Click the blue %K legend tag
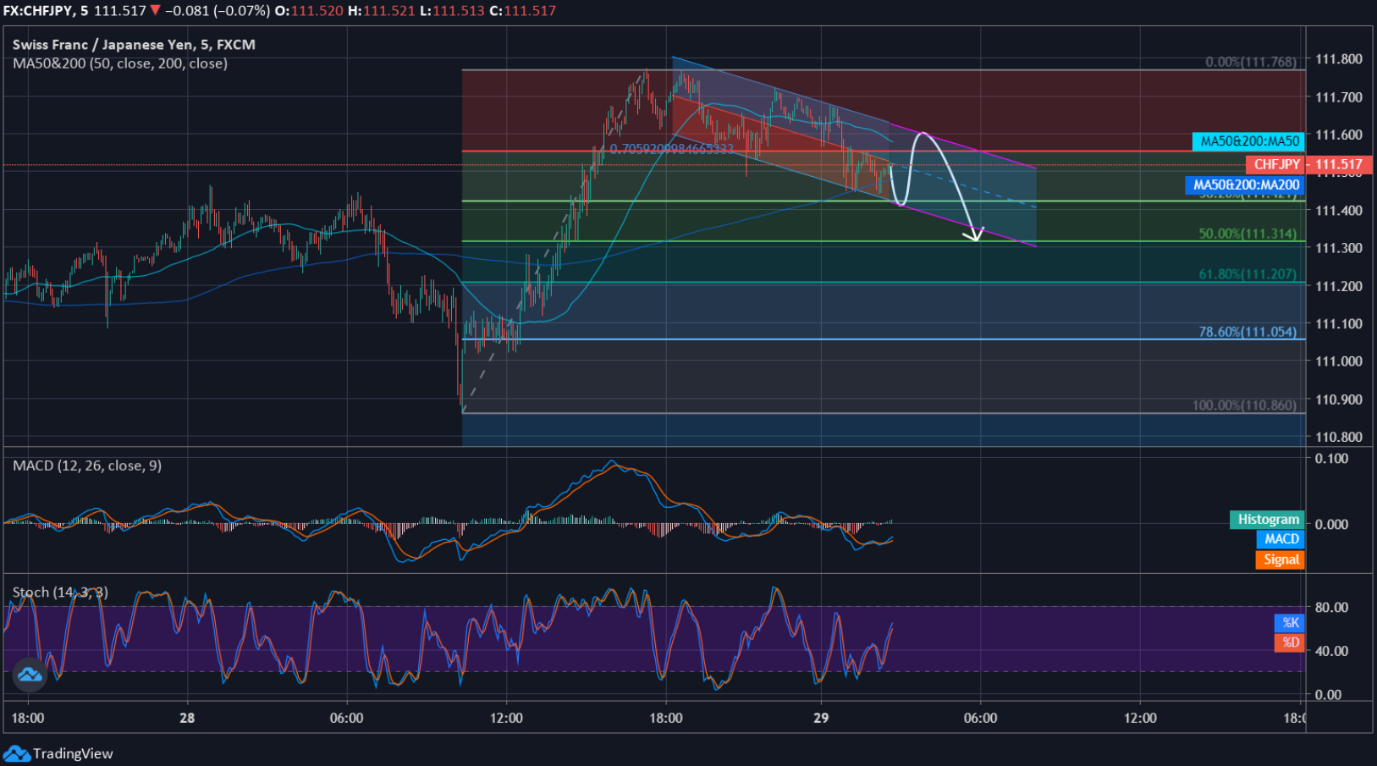 (1289, 622)
